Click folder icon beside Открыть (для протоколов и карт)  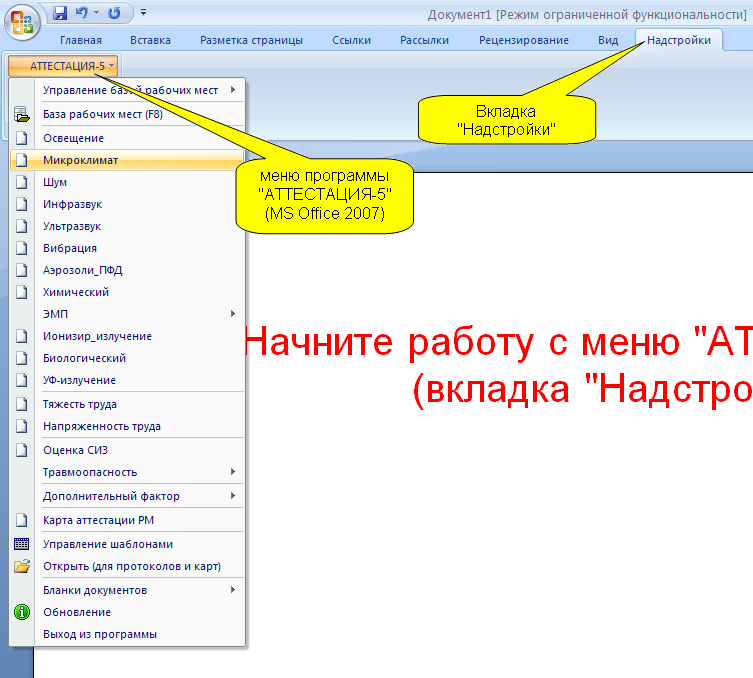coord(22,566)
